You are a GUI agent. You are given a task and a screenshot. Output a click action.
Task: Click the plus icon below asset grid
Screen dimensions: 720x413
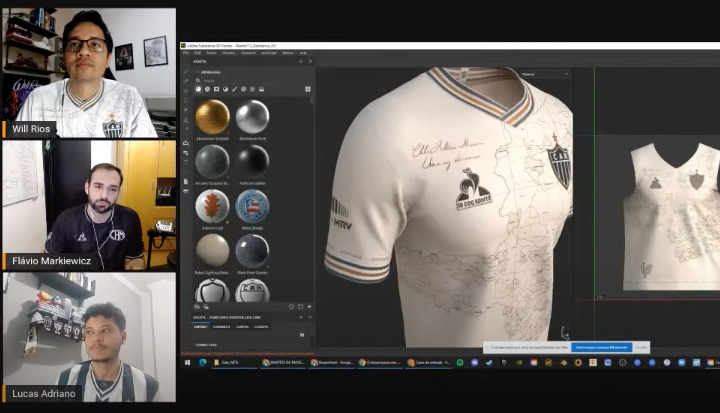[309, 307]
